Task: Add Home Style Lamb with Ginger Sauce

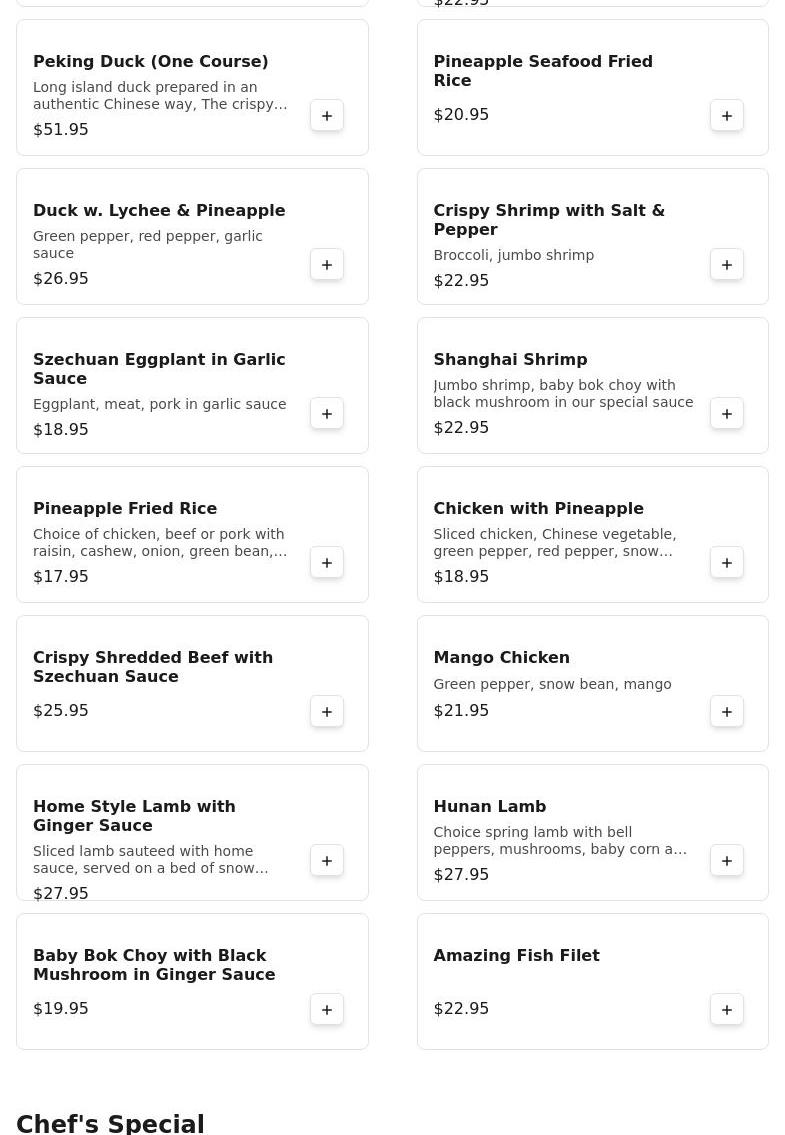Action: point(327,861)
